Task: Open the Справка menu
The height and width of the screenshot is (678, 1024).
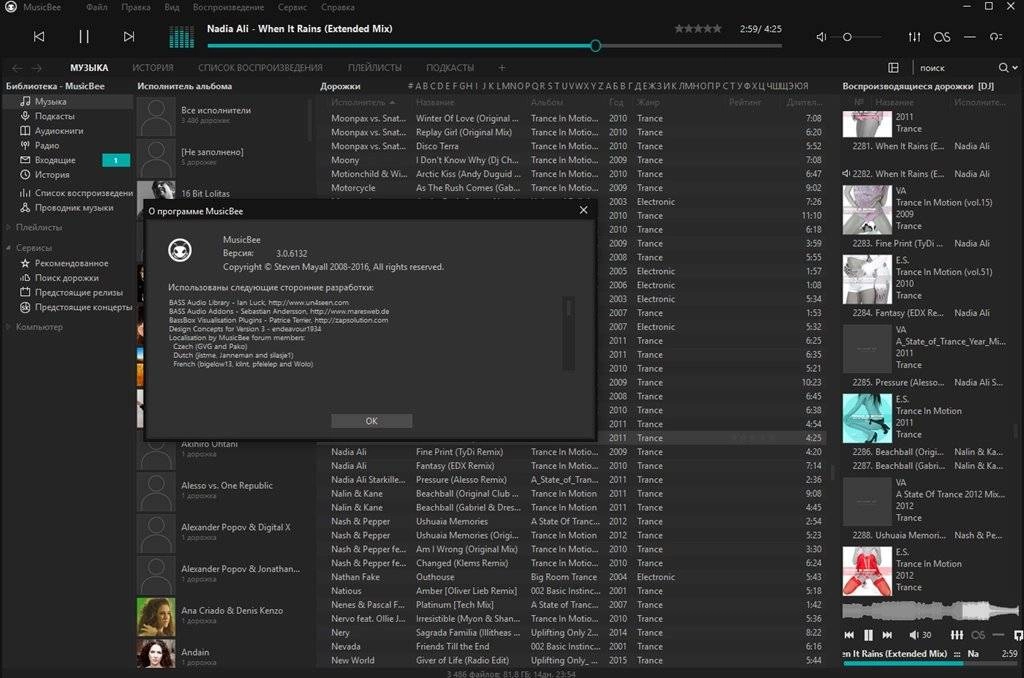Action: click(x=338, y=7)
